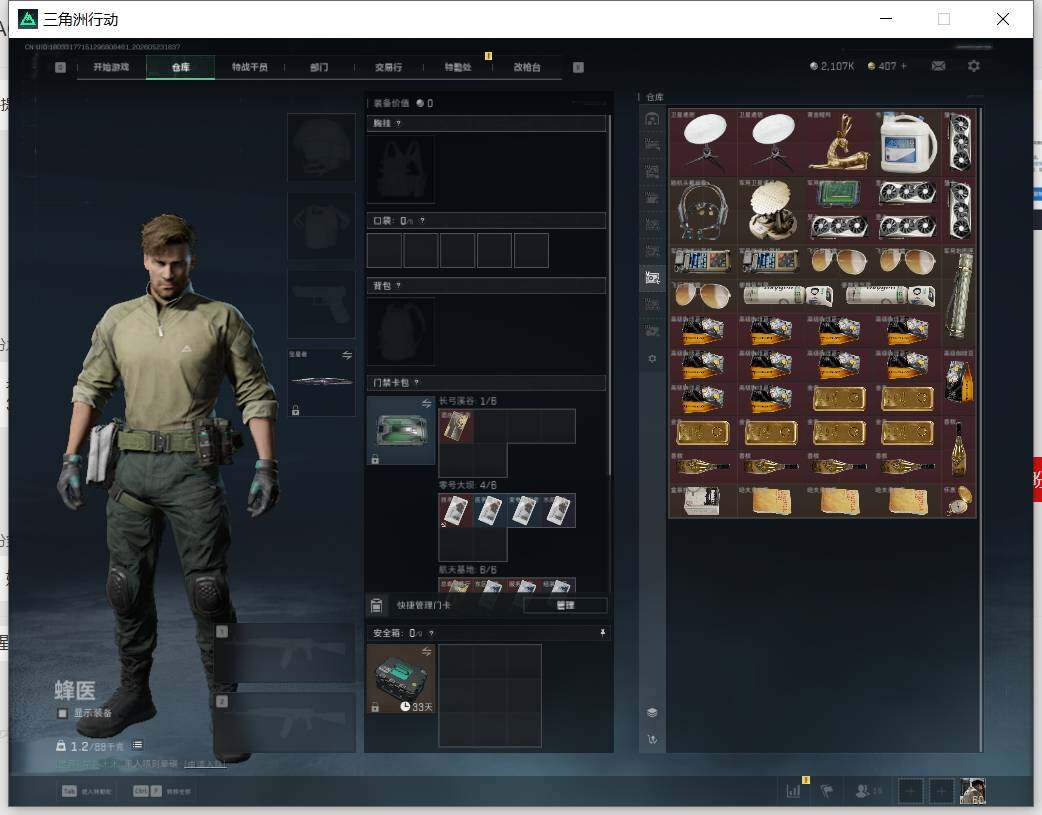Screen dimensions: 1042x815
Task: Select the highlighted warehouse sidebar category icon
Action: [x=653, y=277]
